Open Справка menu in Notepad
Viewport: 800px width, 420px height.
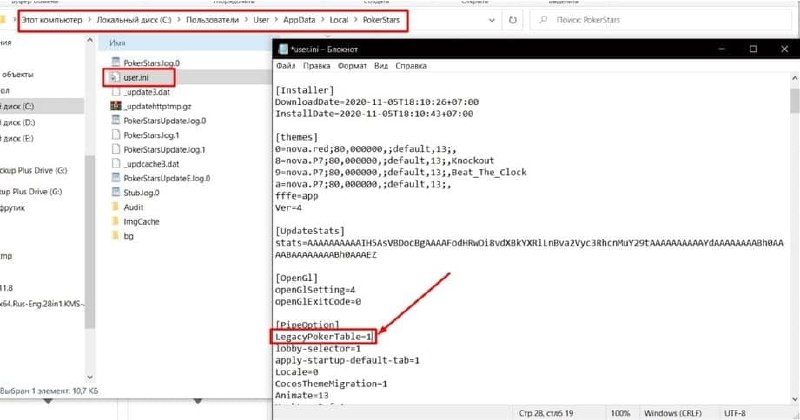click(x=411, y=66)
